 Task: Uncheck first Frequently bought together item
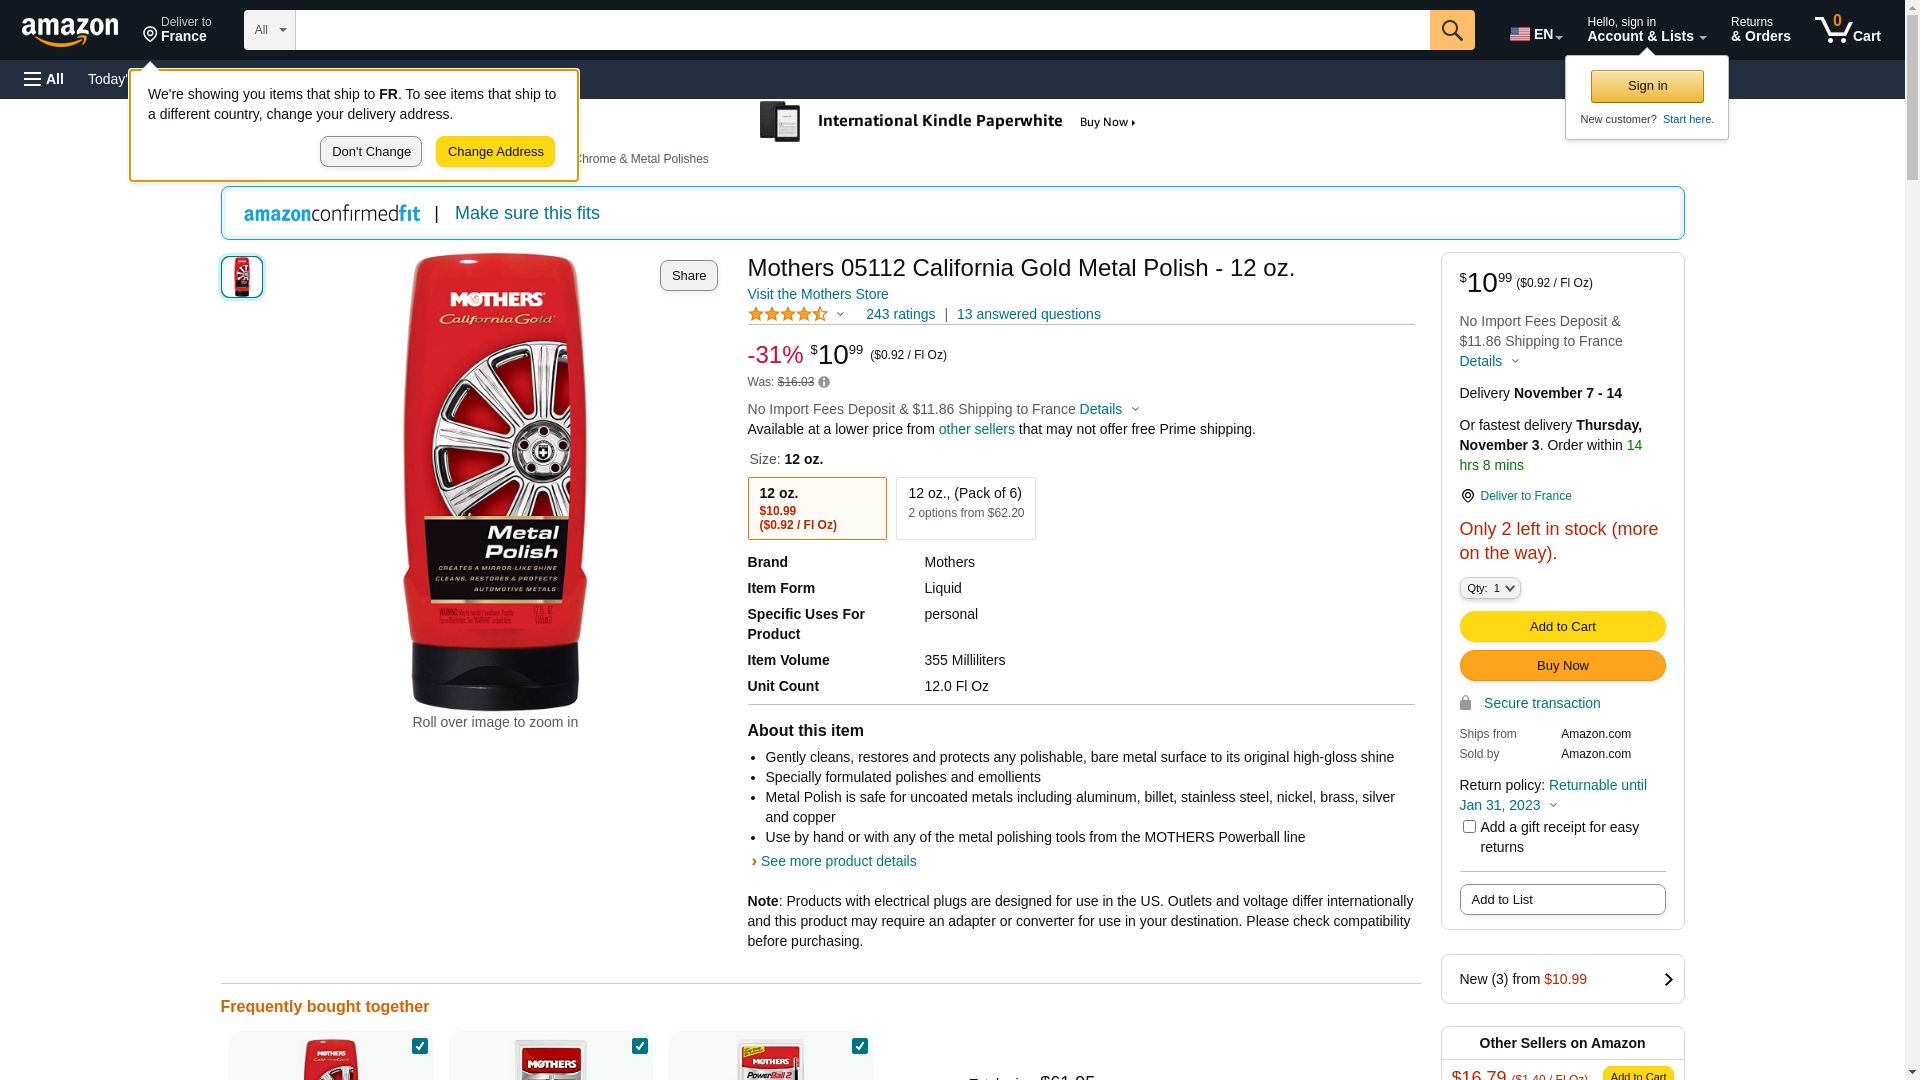(x=420, y=1046)
